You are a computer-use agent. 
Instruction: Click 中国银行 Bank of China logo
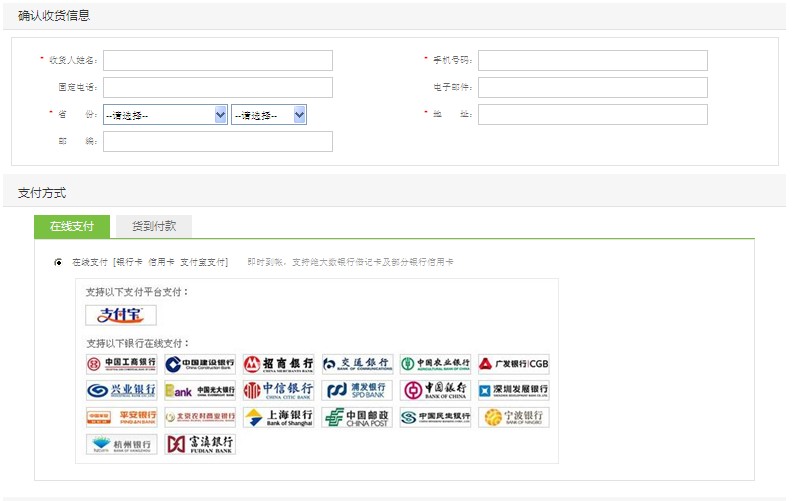[435, 391]
